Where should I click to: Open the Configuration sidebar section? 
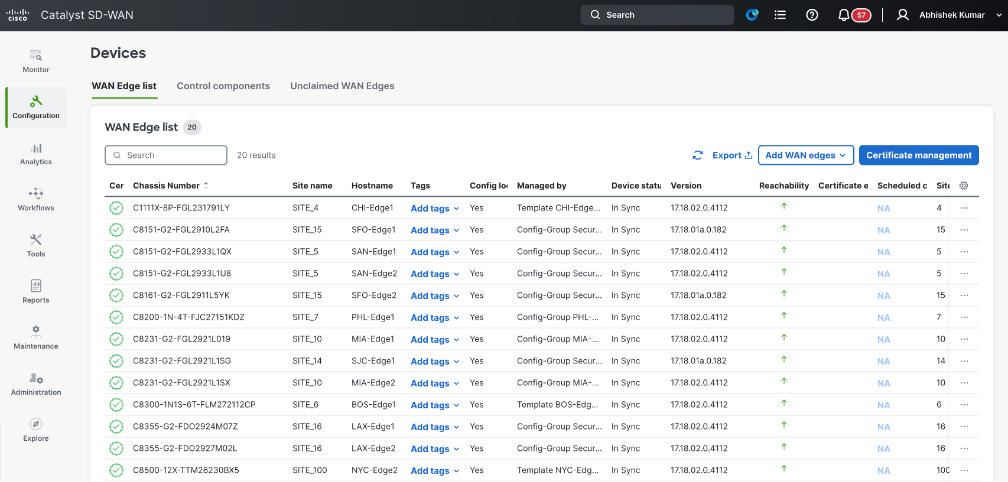point(36,107)
